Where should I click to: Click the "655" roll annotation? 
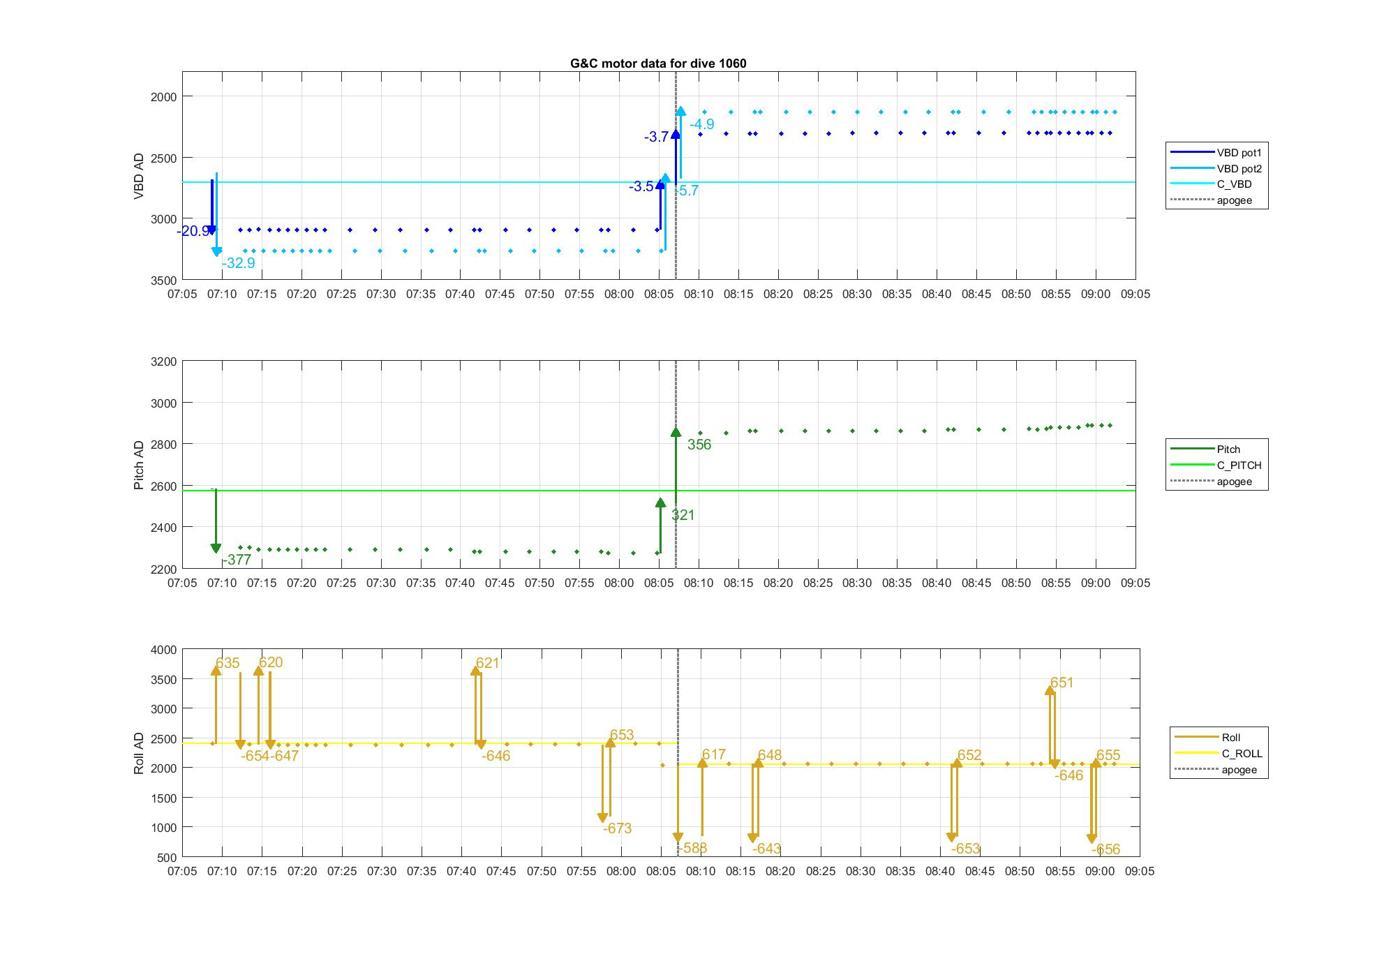click(1108, 755)
